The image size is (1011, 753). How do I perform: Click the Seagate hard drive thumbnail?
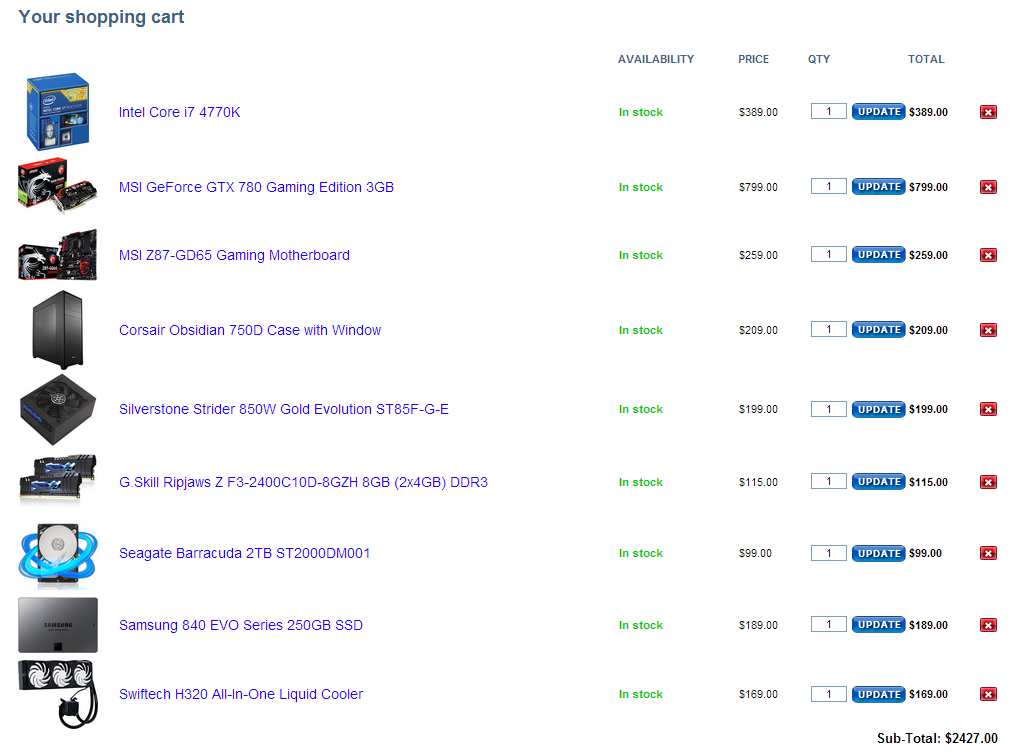[57, 555]
